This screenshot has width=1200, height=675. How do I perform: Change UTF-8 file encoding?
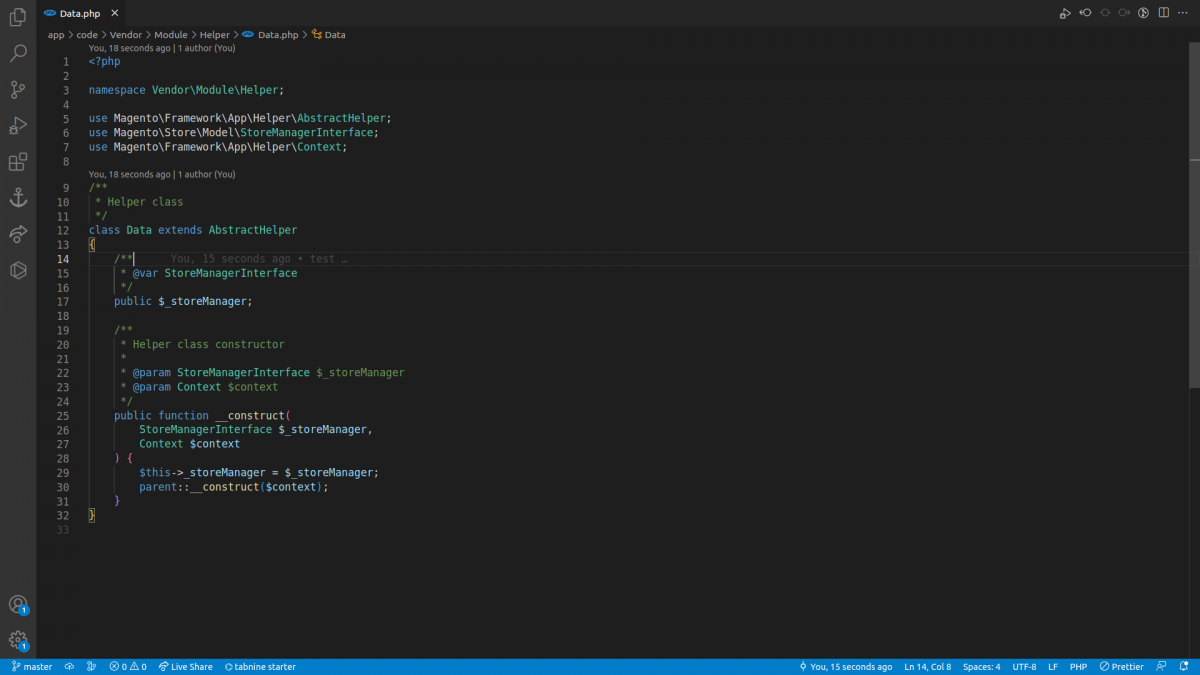coord(1024,666)
